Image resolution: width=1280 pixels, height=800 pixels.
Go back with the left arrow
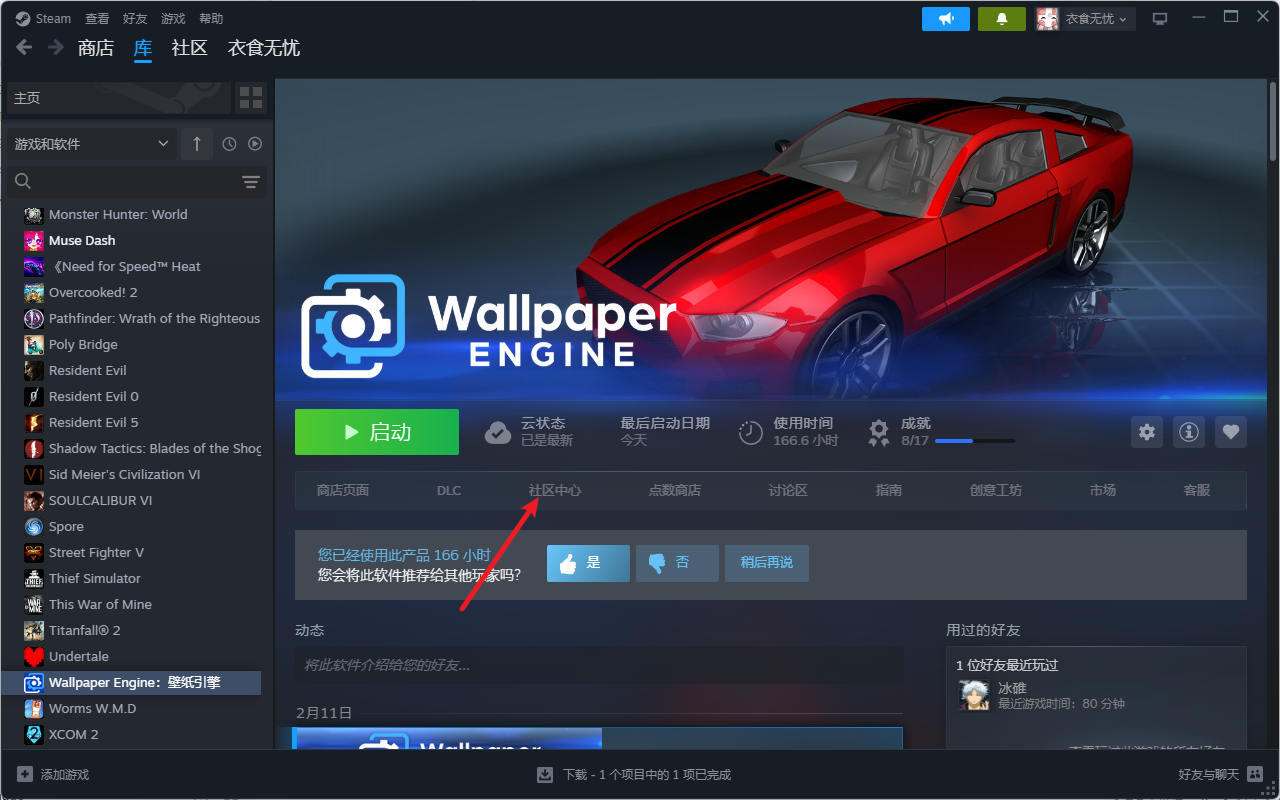pyautogui.click(x=25, y=47)
